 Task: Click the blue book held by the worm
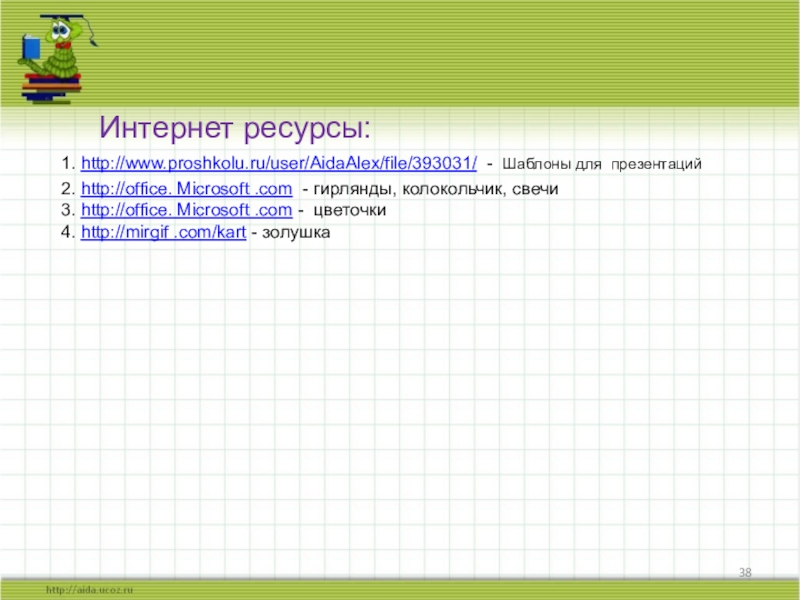pos(30,48)
